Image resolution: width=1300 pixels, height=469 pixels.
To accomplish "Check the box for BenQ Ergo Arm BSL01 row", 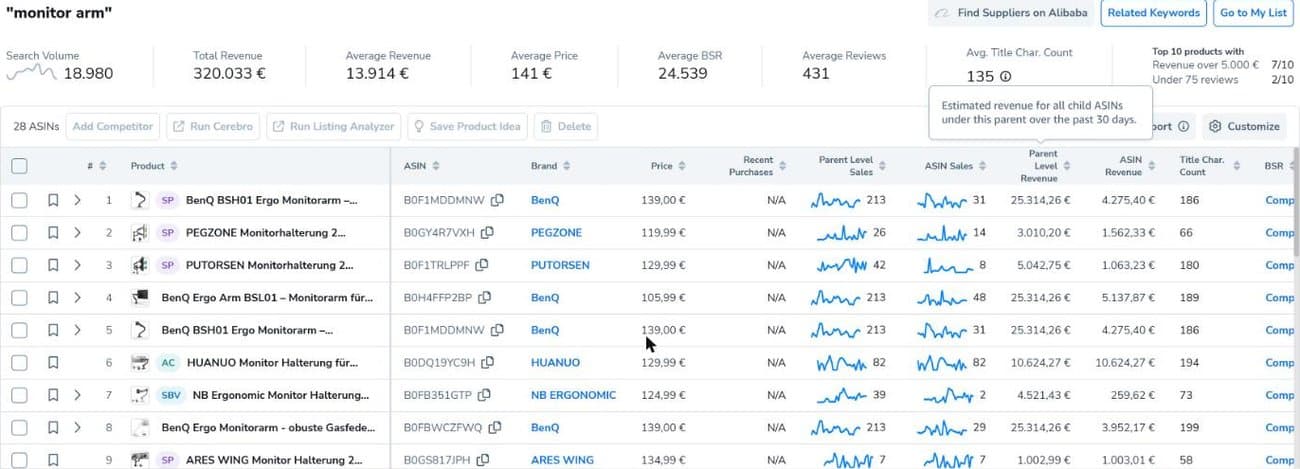I will pyautogui.click(x=19, y=298).
